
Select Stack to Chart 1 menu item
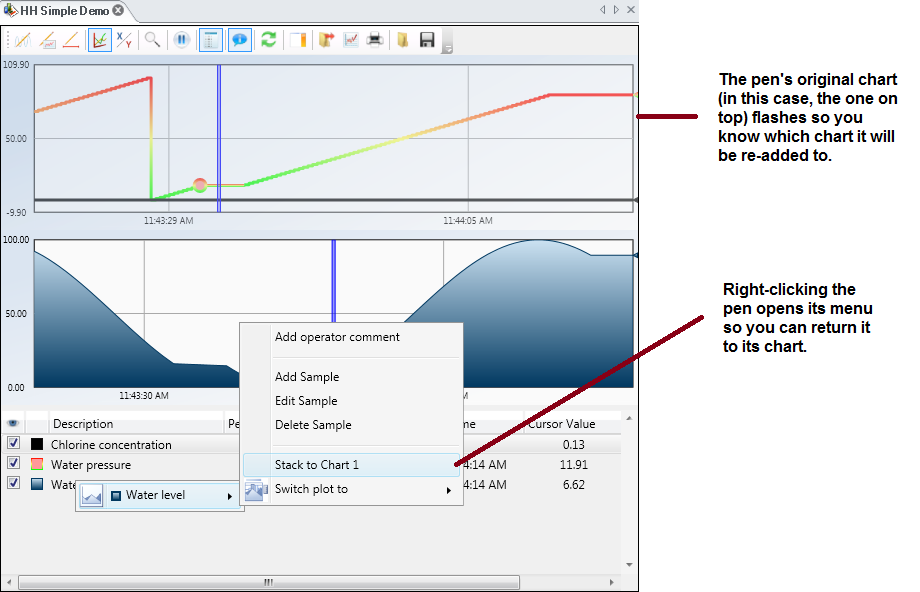pyautogui.click(x=316, y=465)
